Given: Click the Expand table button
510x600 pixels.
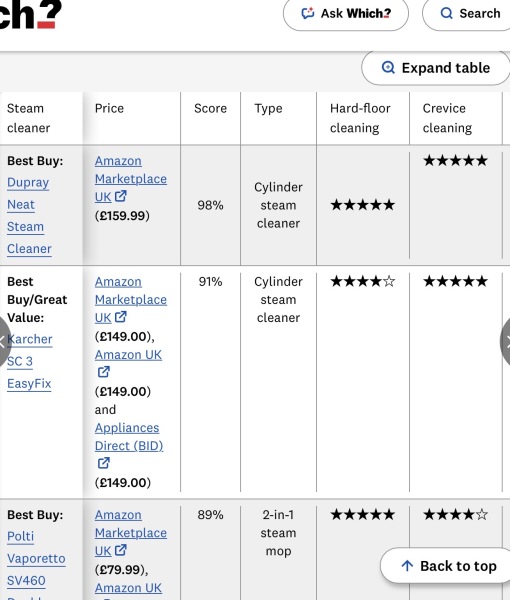Looking at the screenshot, I should pyautogui.click(x=435, y=68).
